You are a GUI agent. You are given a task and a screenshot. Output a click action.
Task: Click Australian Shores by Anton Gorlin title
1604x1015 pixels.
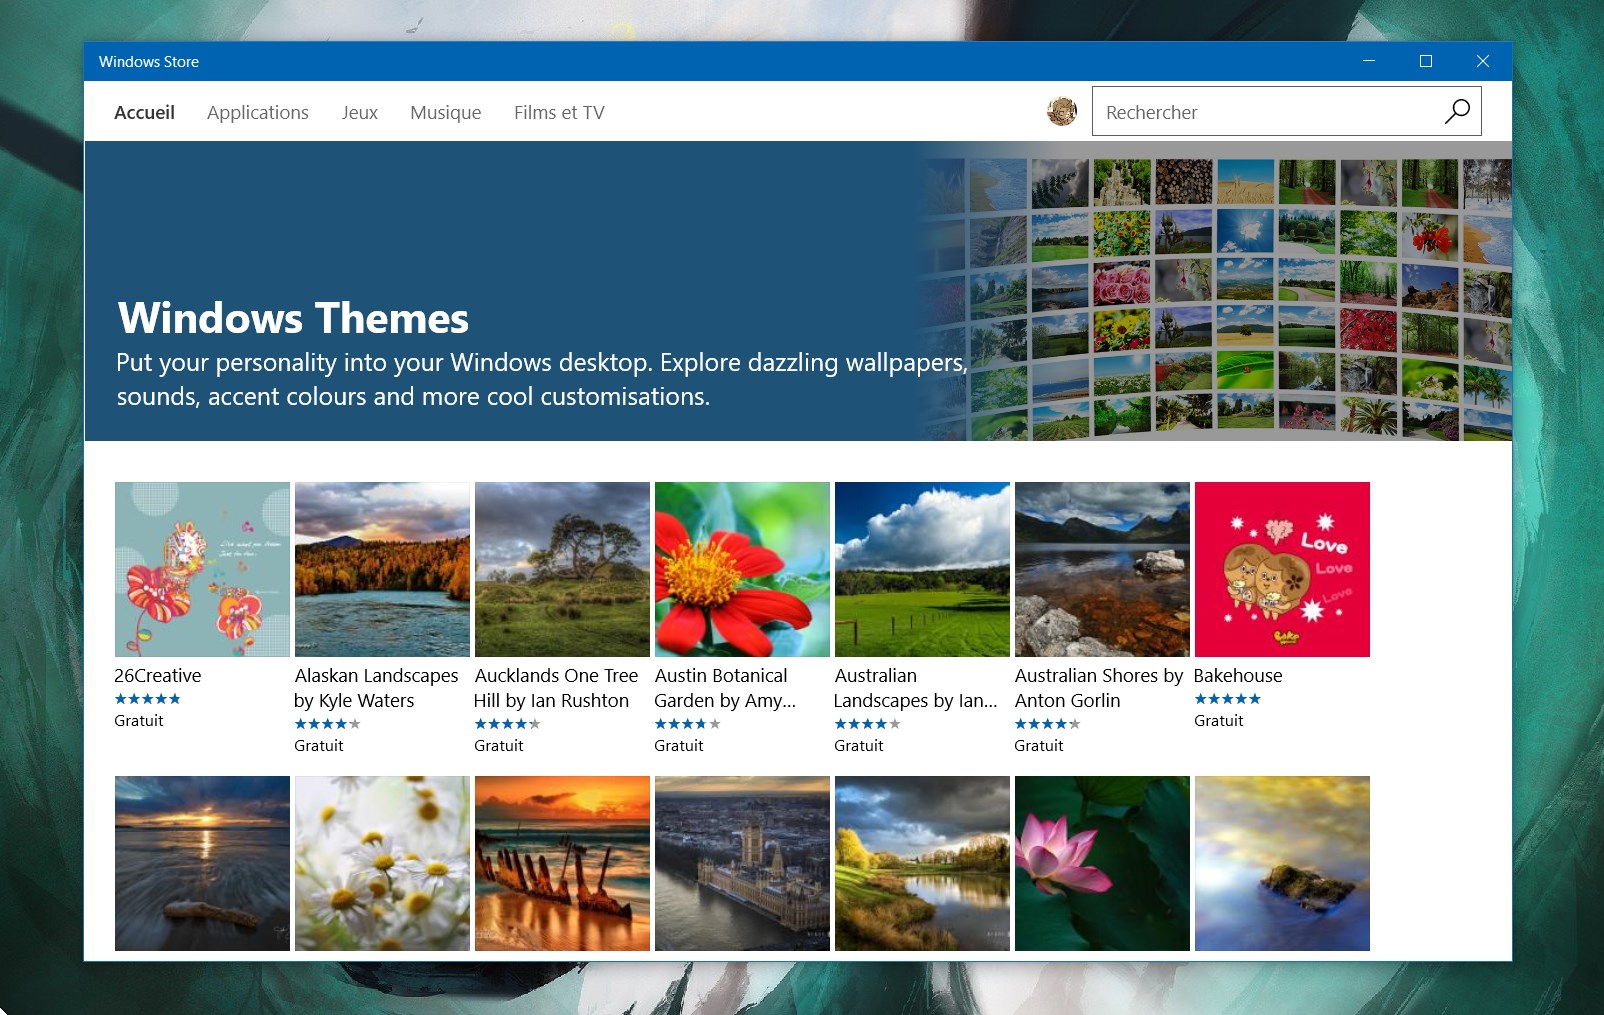1098,688
